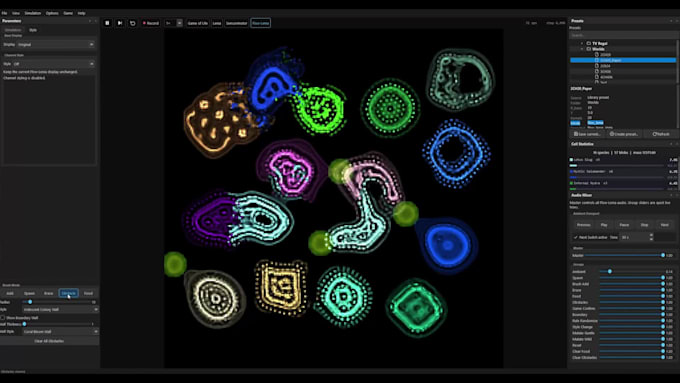Enable the Show Boundary Wall checkbox
Viewport: 680px width, 383px height.
(x=3, y=318)
